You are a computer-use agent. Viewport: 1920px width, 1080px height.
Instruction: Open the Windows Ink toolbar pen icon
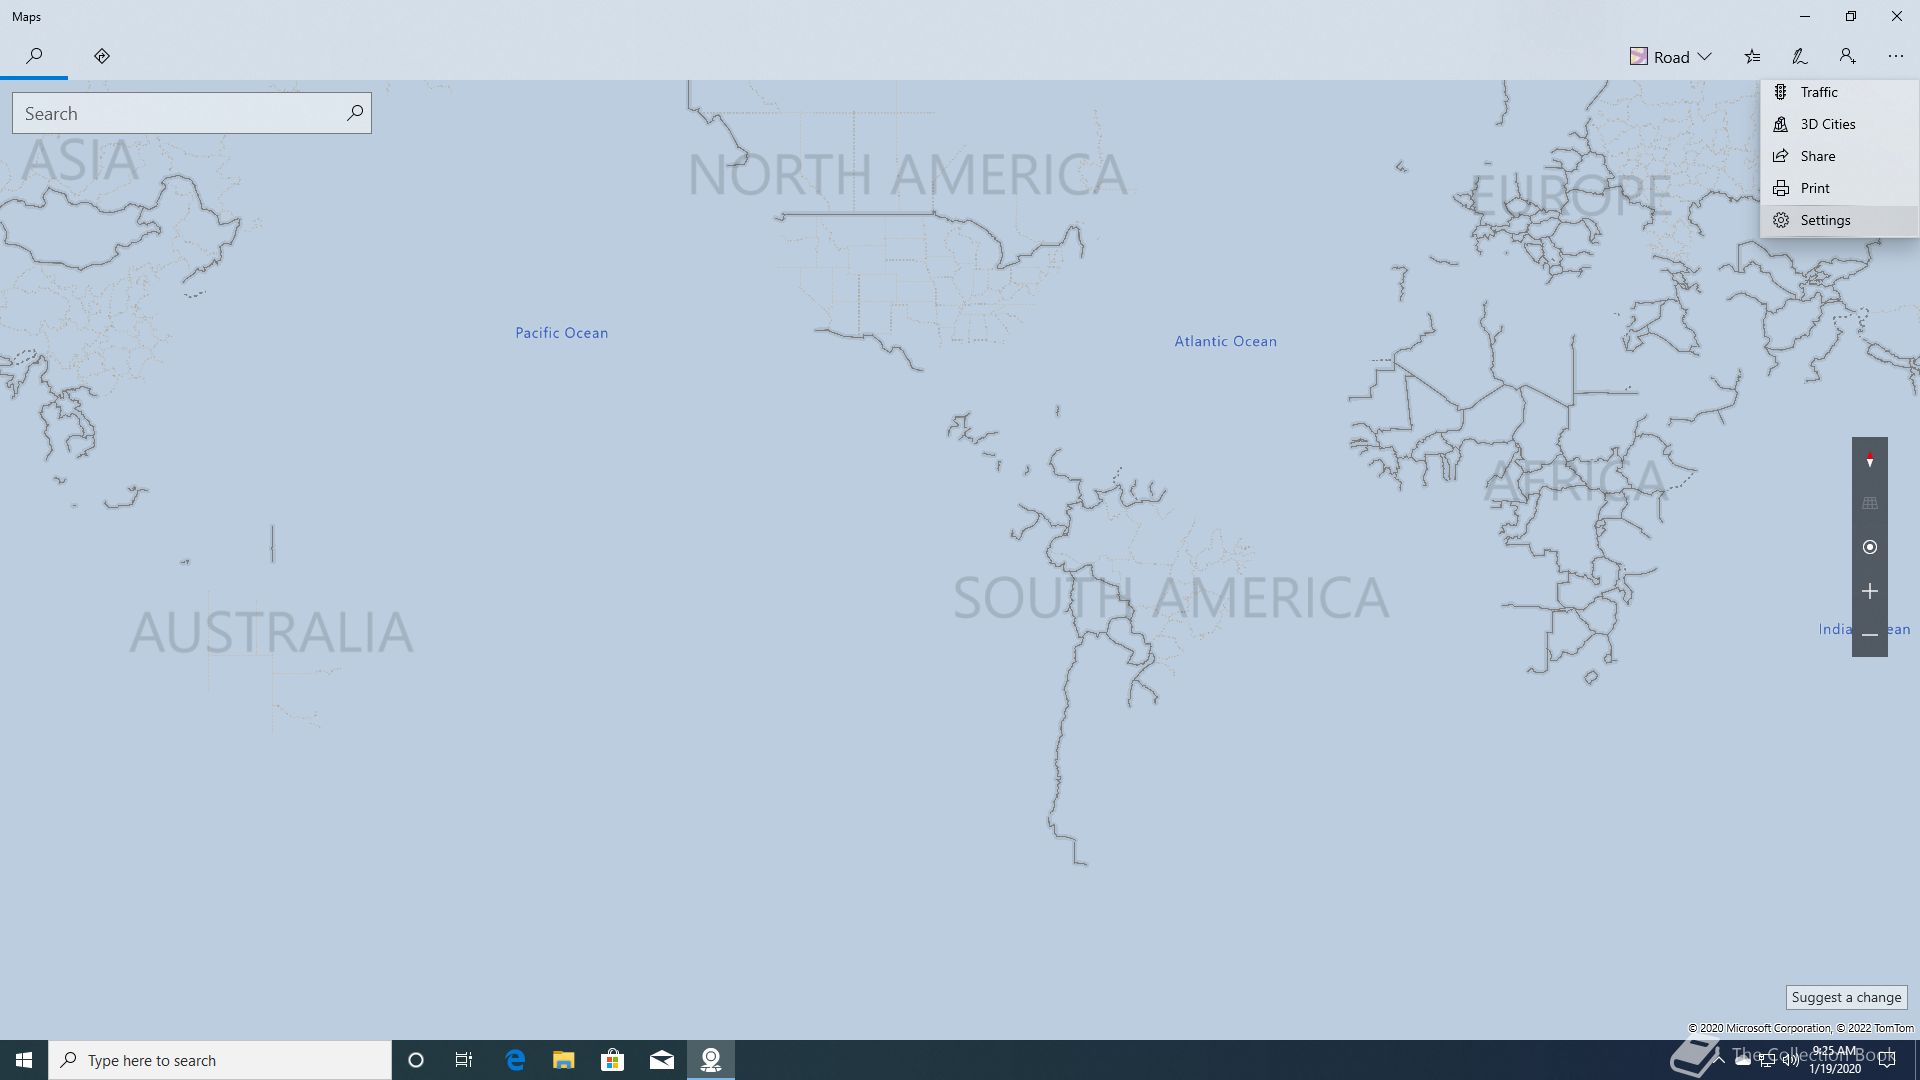(1799, 57)
